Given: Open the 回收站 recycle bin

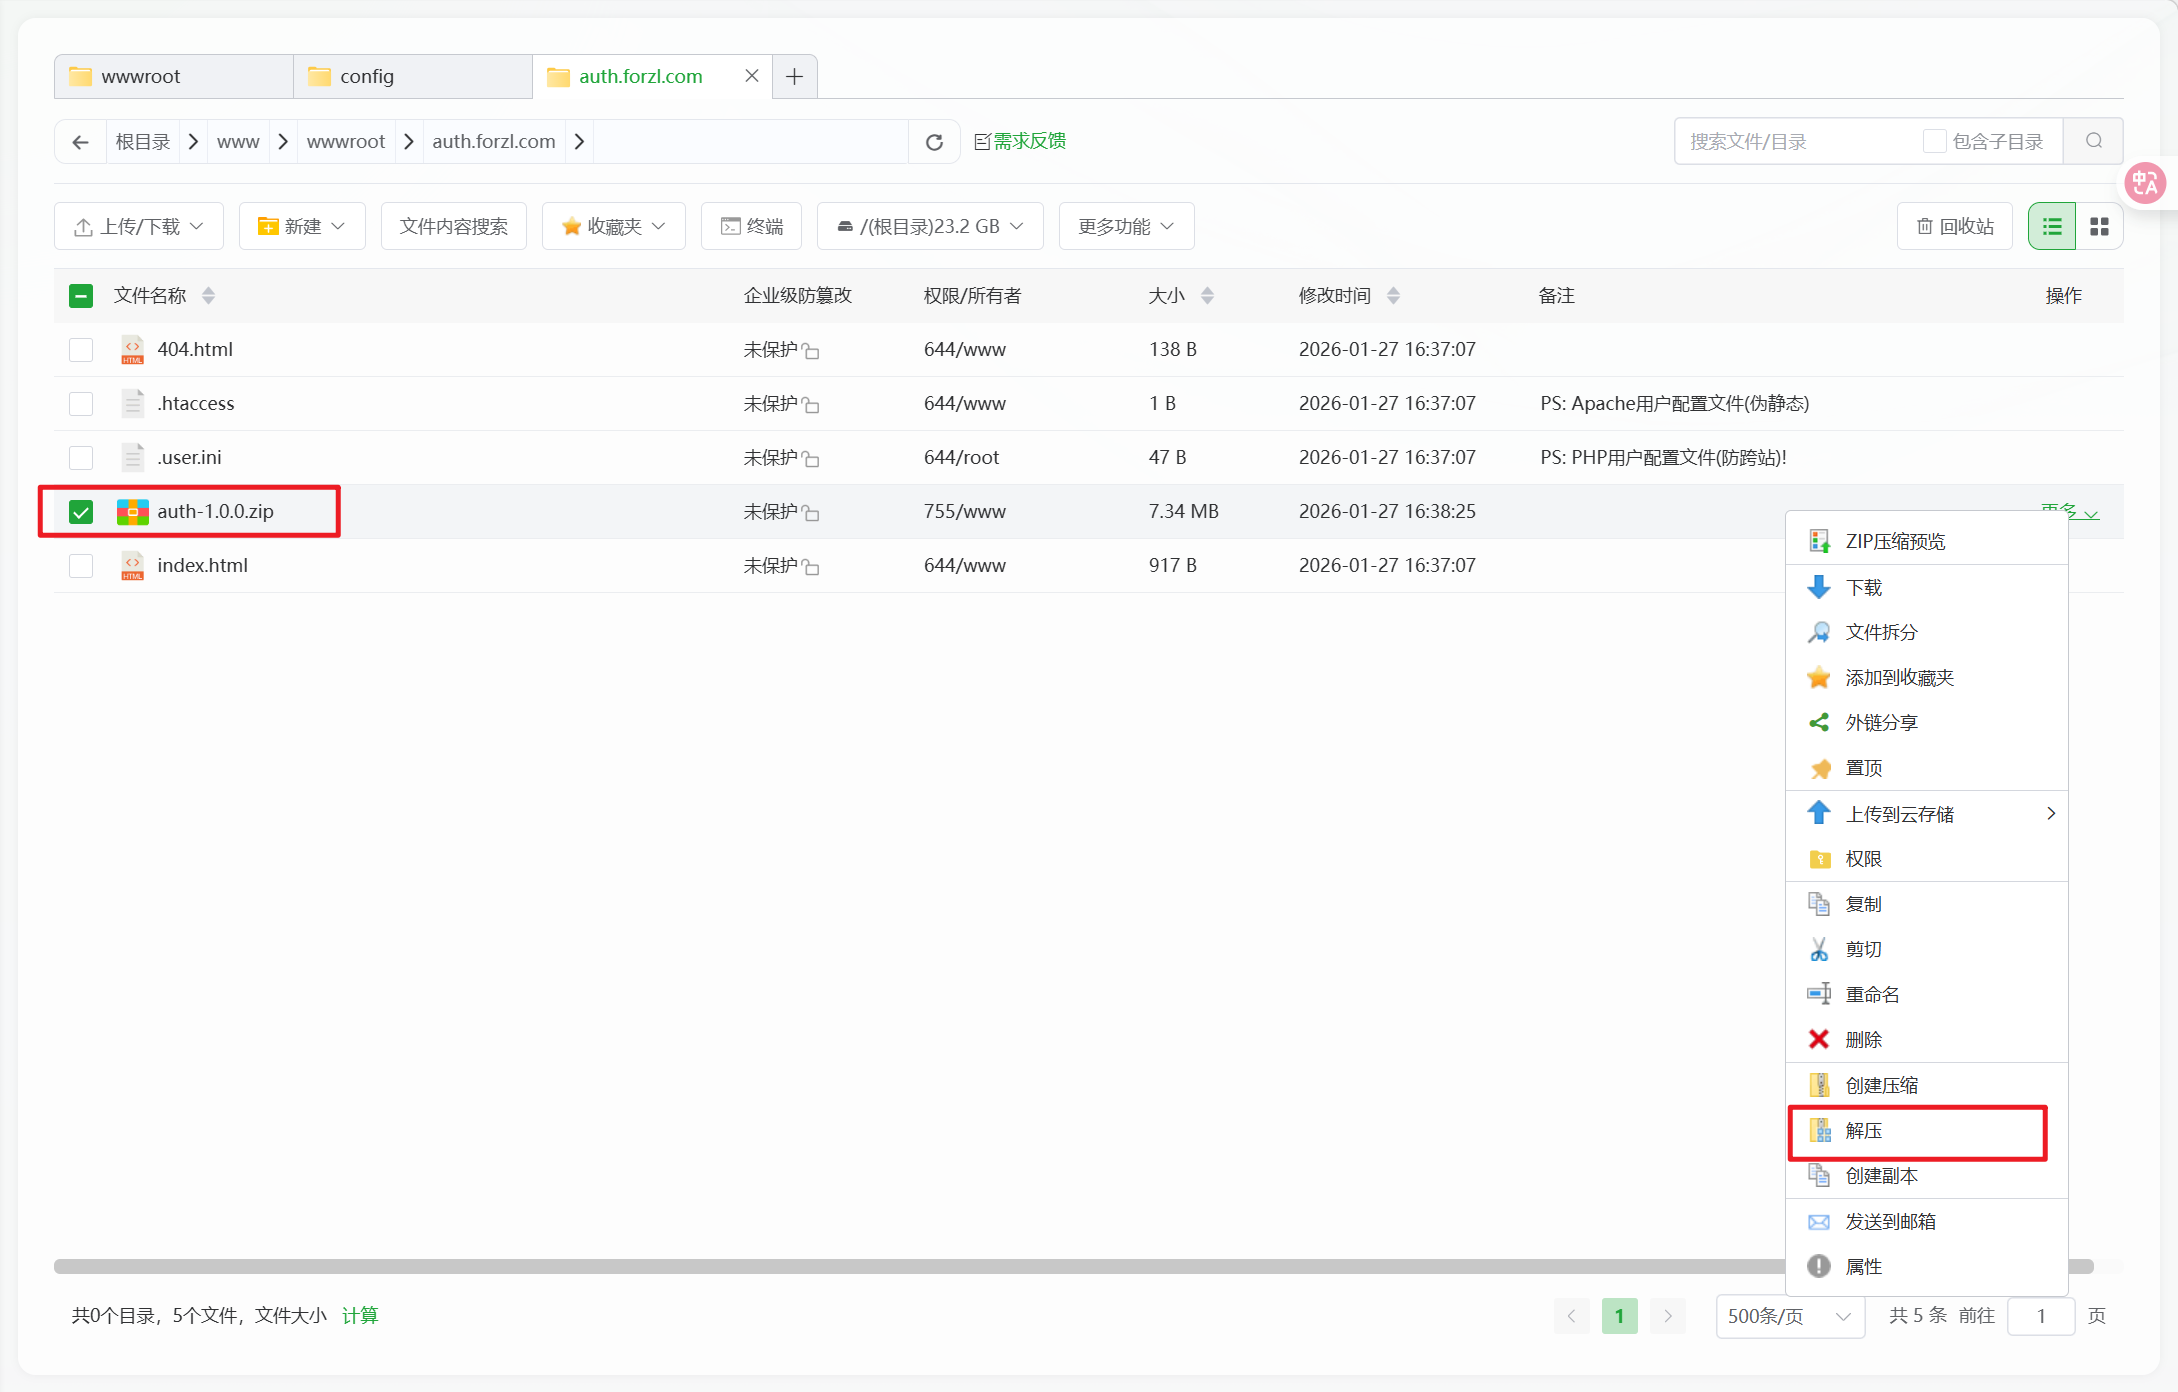Looking at the screenshot, I should click(x=1954, y=227).
